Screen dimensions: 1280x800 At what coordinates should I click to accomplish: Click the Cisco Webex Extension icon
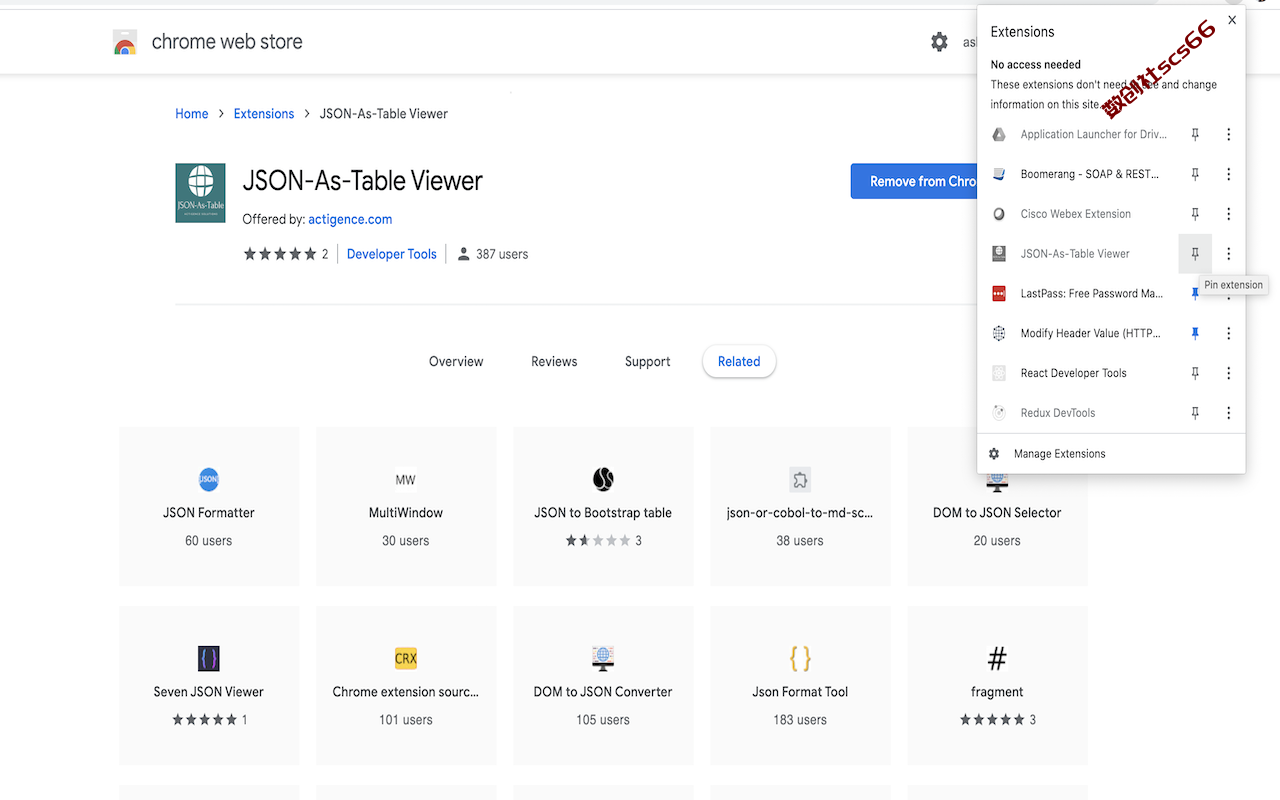click(998, 214)
